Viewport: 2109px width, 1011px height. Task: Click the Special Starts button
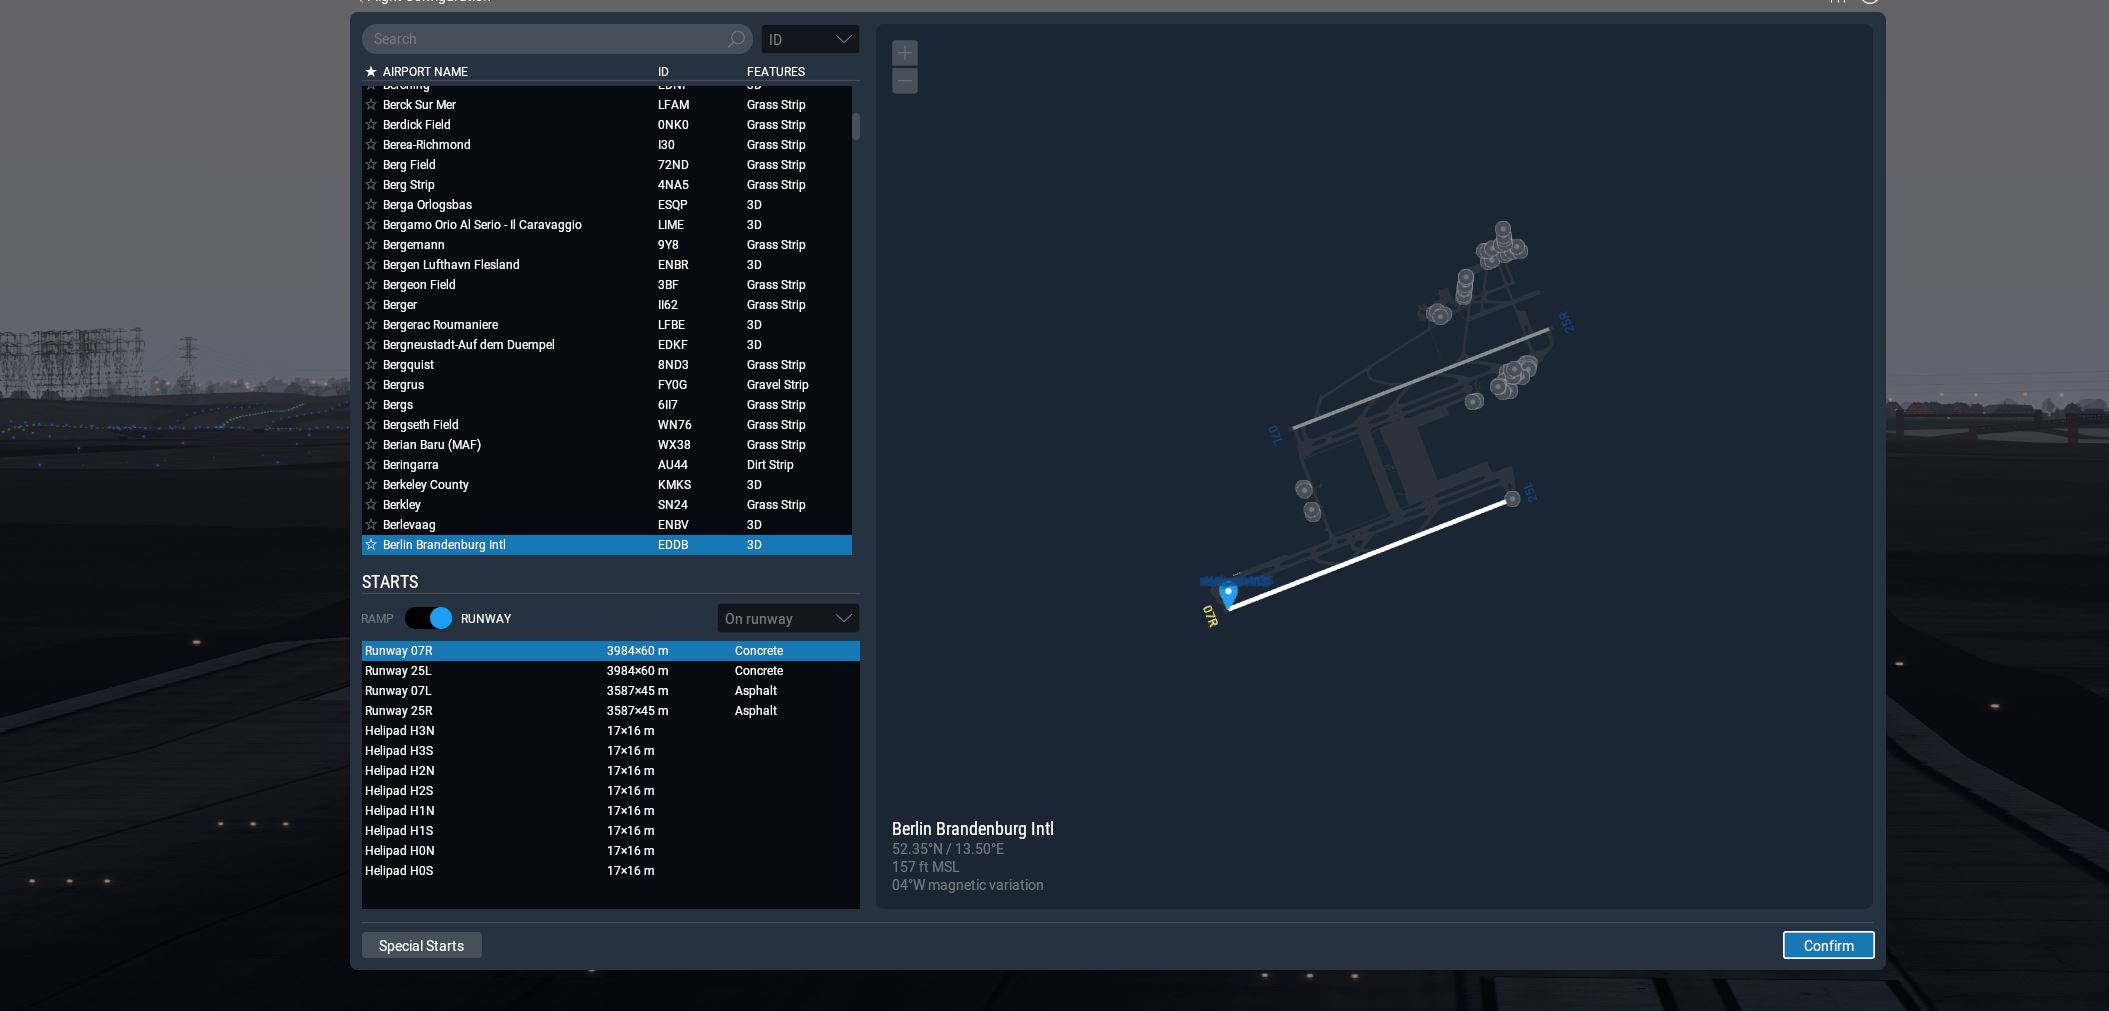coord(421,945)
